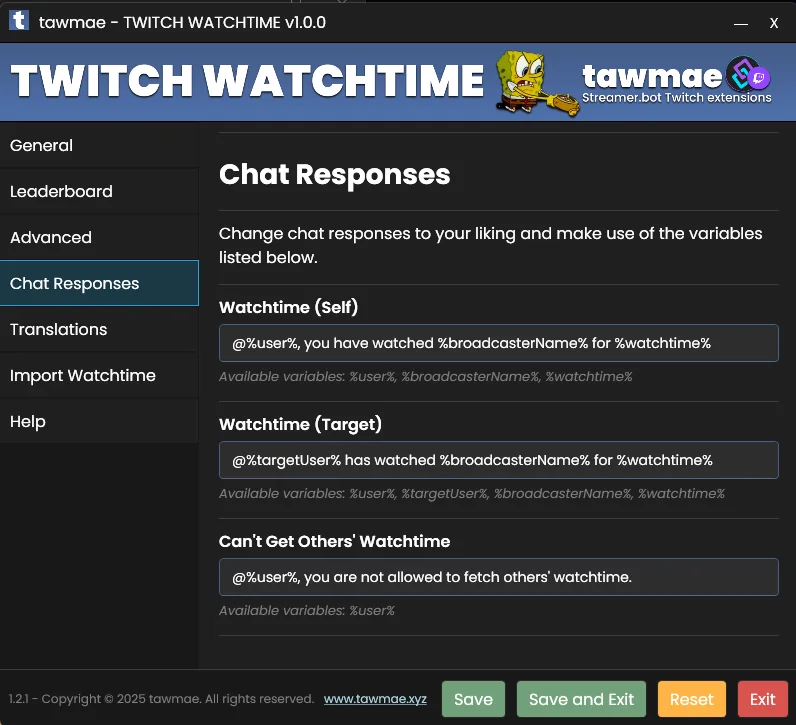This screenshot has height=725, width=796.
Task: Click the SpongeBob image in the banner
Action: (x=536, y=83)
